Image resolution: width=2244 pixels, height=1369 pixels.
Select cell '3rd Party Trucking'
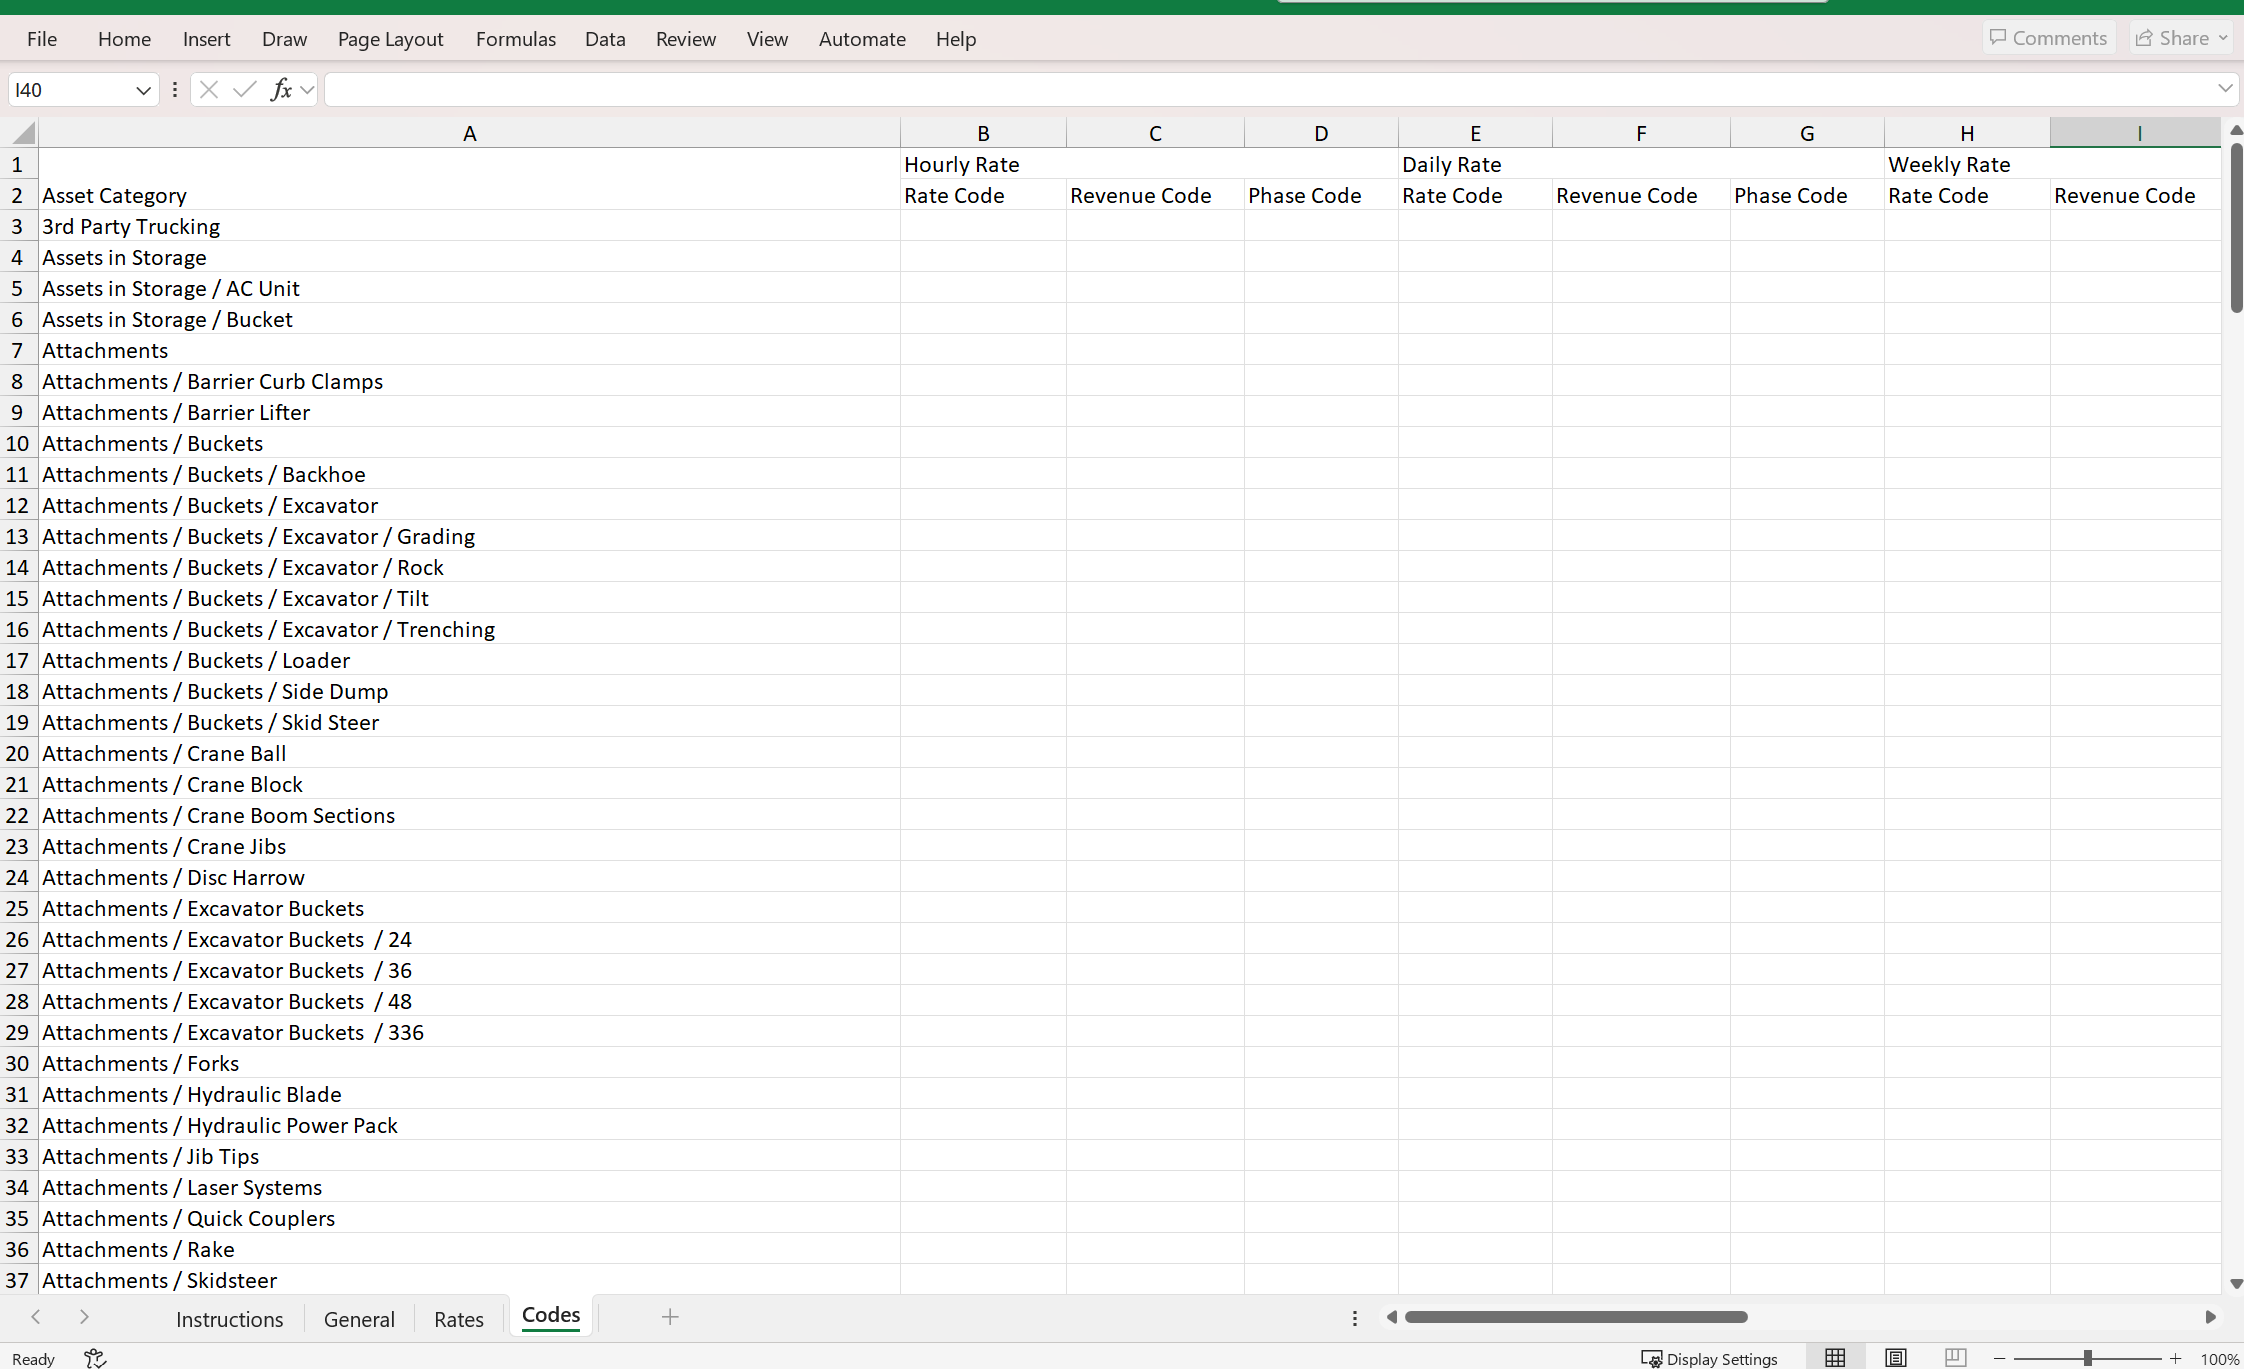[470, 226]
